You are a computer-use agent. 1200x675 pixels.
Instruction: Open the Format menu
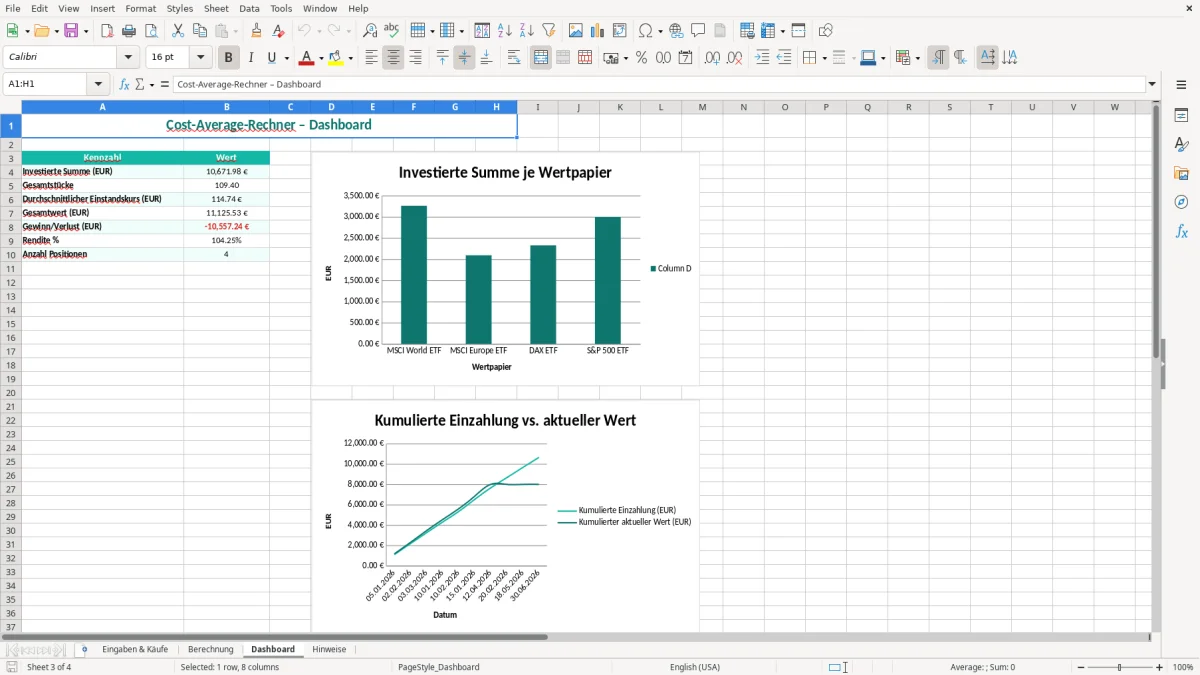click(141, 8)
